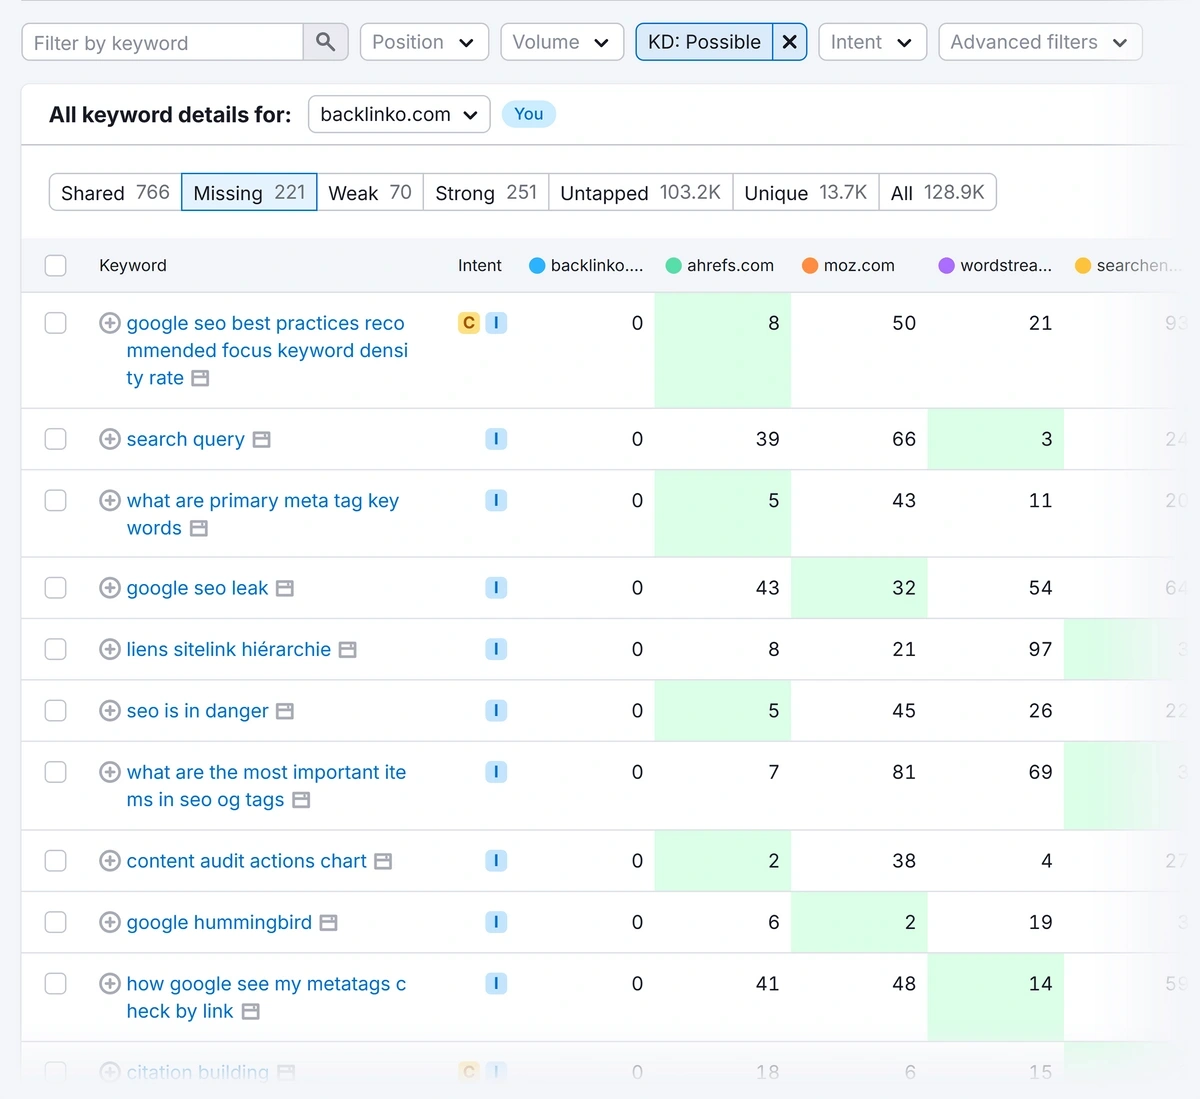Viewport: 1200px width, 1099px height.
Task: Click plus icon next to 'search query'
Action: pos(110,439)
